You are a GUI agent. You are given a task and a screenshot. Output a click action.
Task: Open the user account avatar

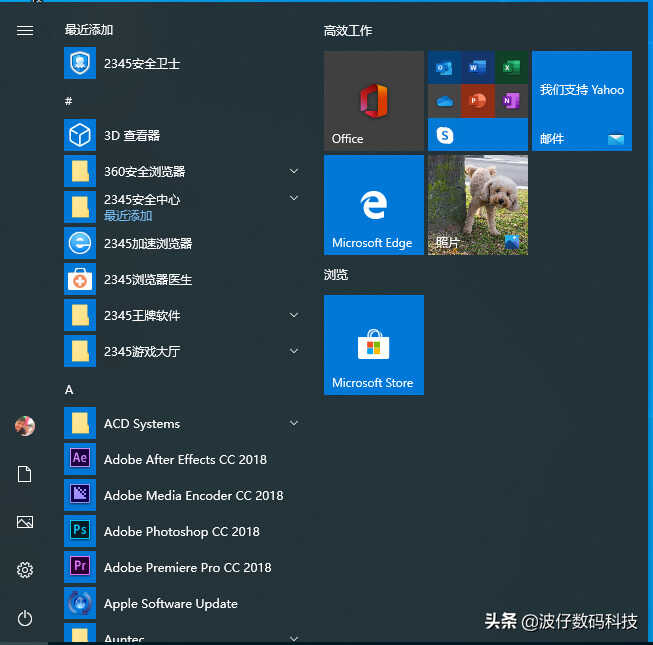pyautogui.click(x=25, y=426)
